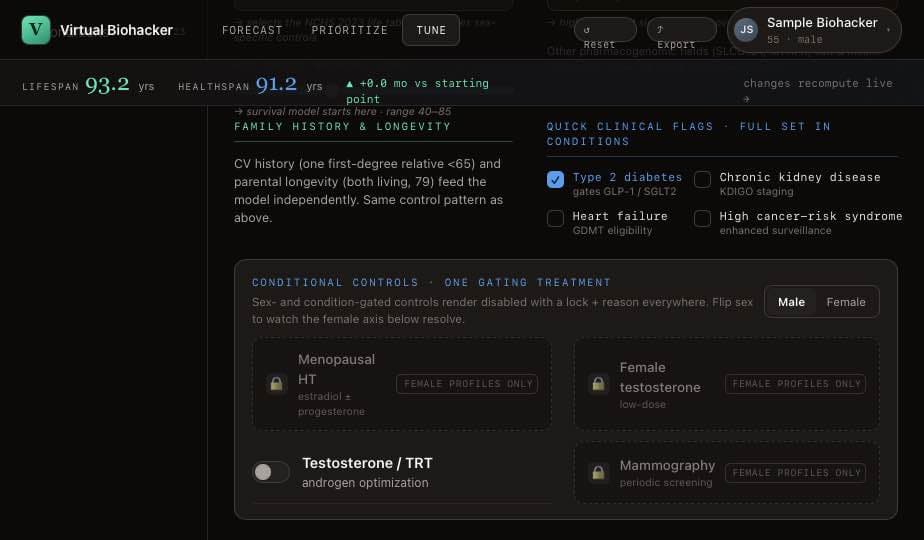924x540 pixels.
Task: Click the green V Virtual Biohacker logo
Action: [36, 30]
